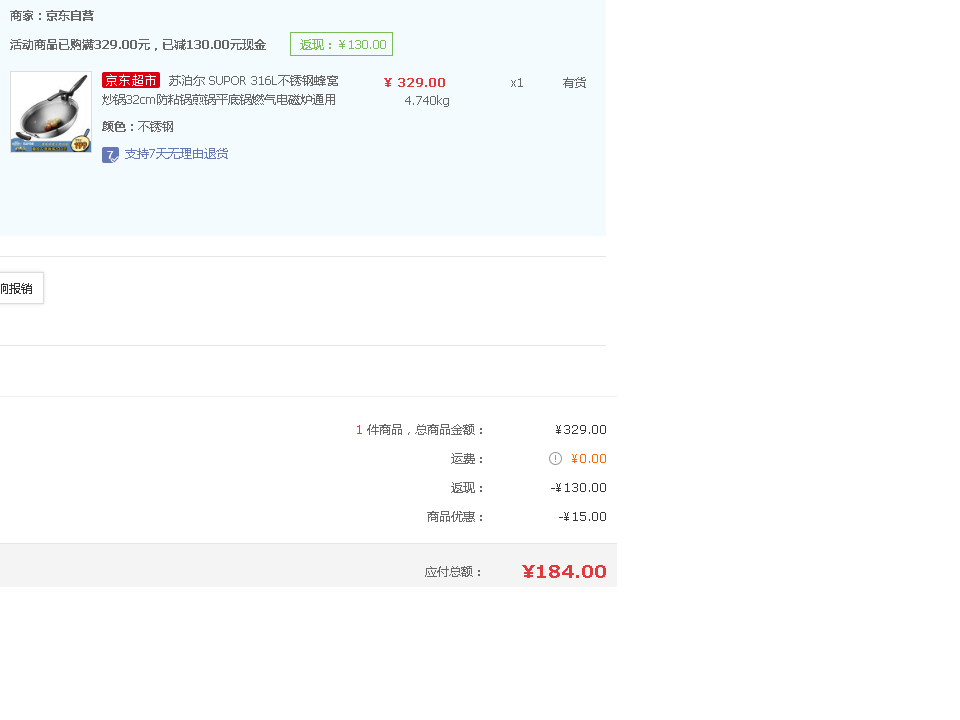
Task: Select the shipping fee ¥0.00
Action: 588,459
